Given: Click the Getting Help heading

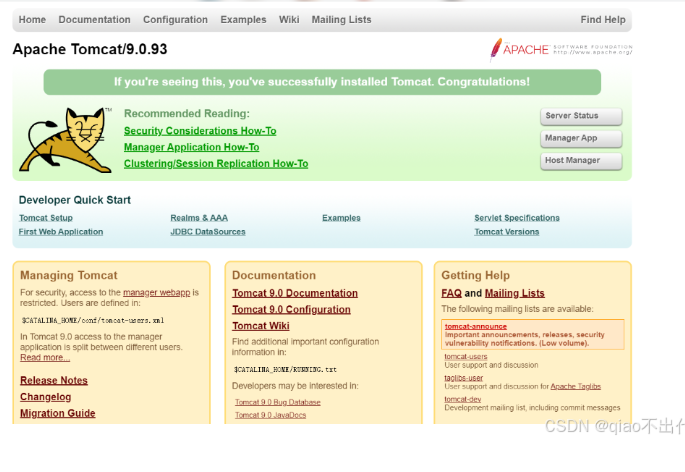Looking at the screenshot, I should pyautogui.click(x=475, y=275).
